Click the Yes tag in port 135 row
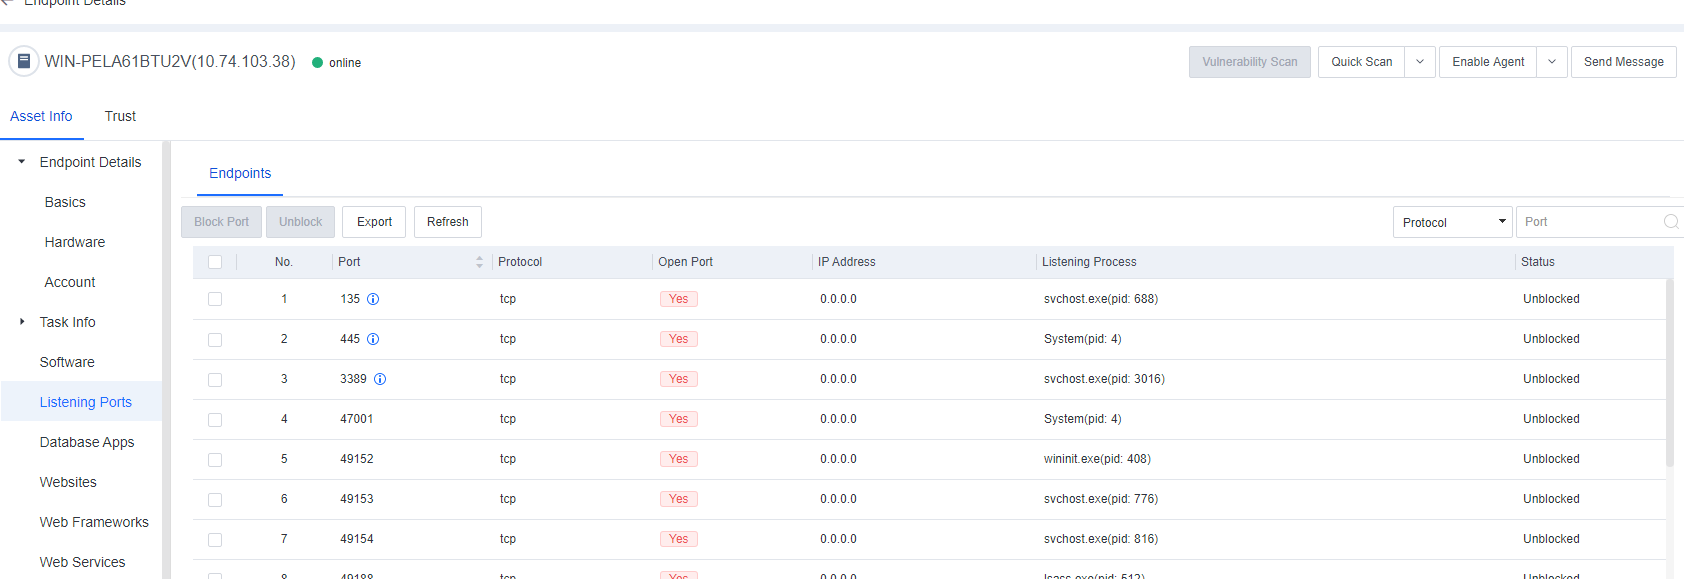 (679, 299)
